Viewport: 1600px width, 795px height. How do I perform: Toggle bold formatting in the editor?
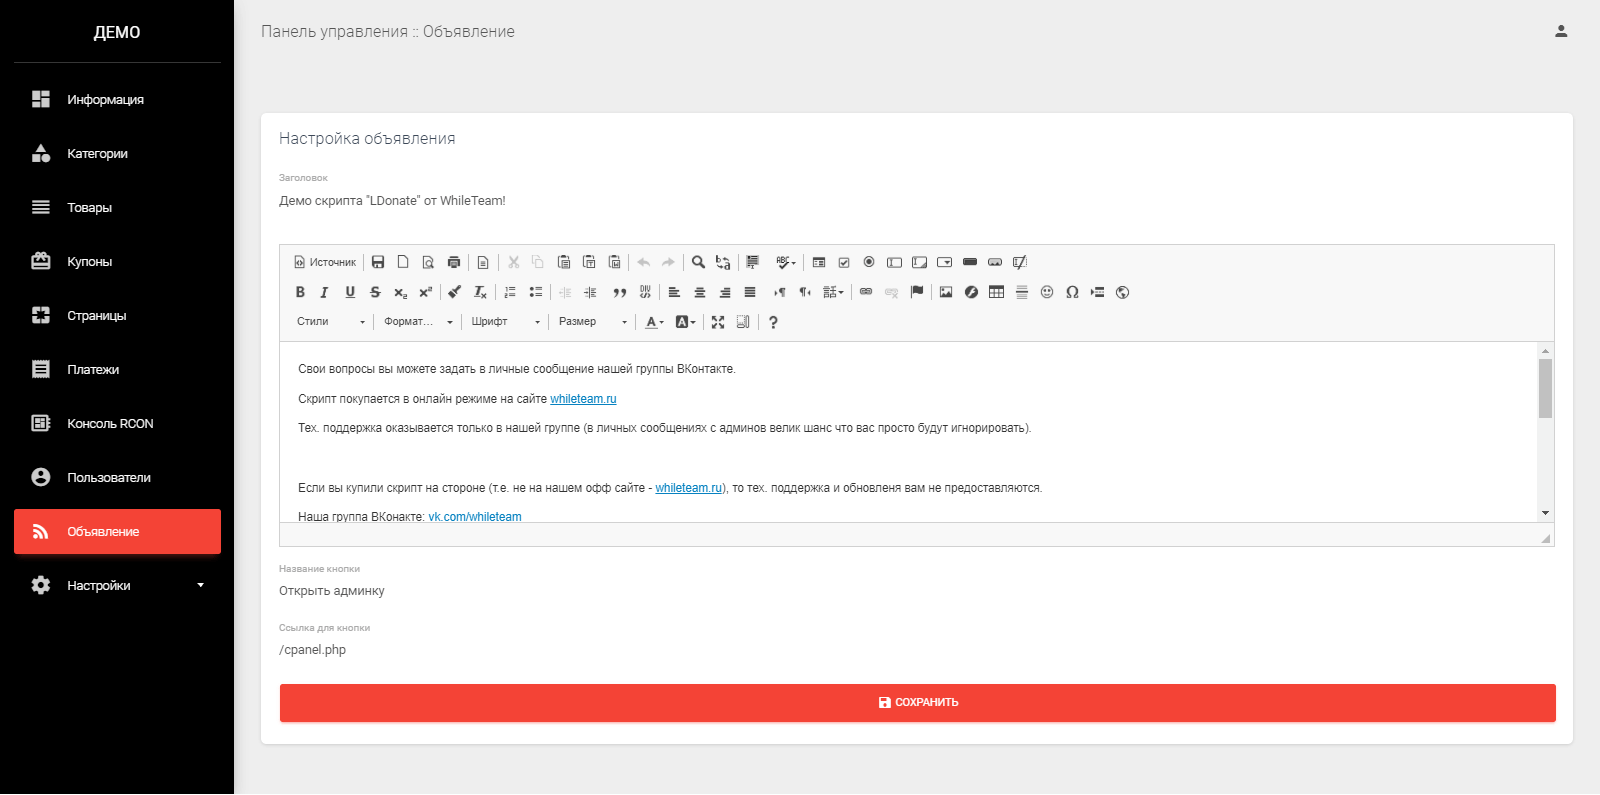(x=300, y=292)
